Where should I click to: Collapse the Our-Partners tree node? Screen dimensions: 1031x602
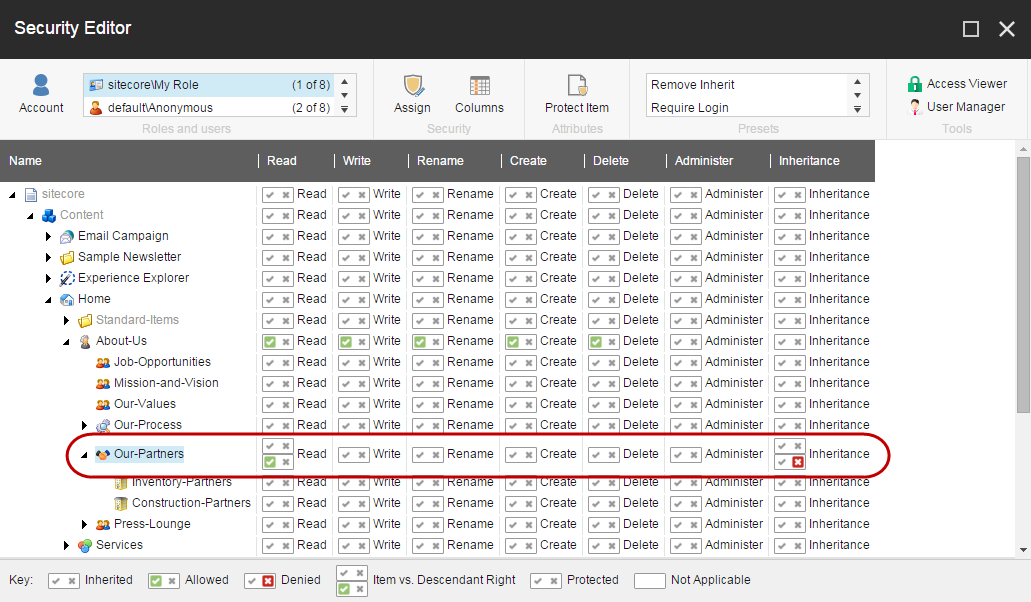point(85,455)
